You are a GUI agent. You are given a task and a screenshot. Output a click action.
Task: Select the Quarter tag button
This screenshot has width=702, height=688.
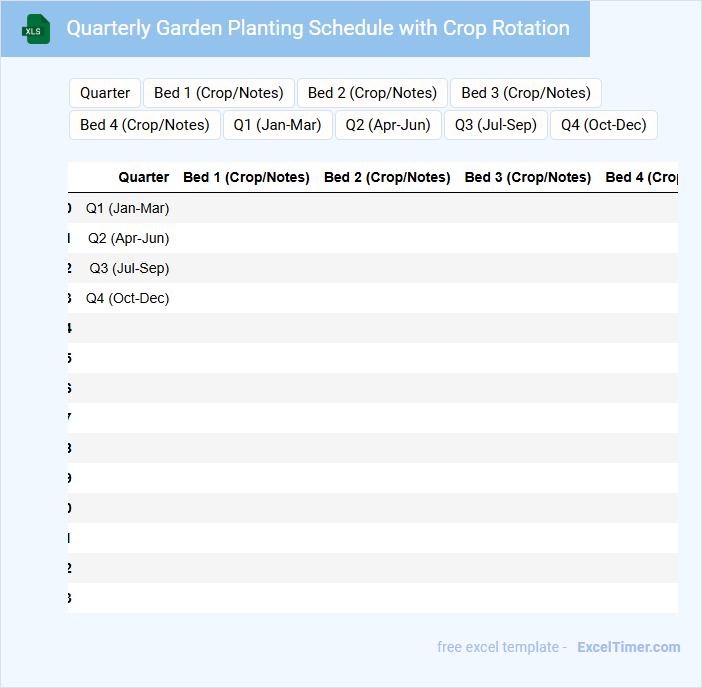pos(105,93)
